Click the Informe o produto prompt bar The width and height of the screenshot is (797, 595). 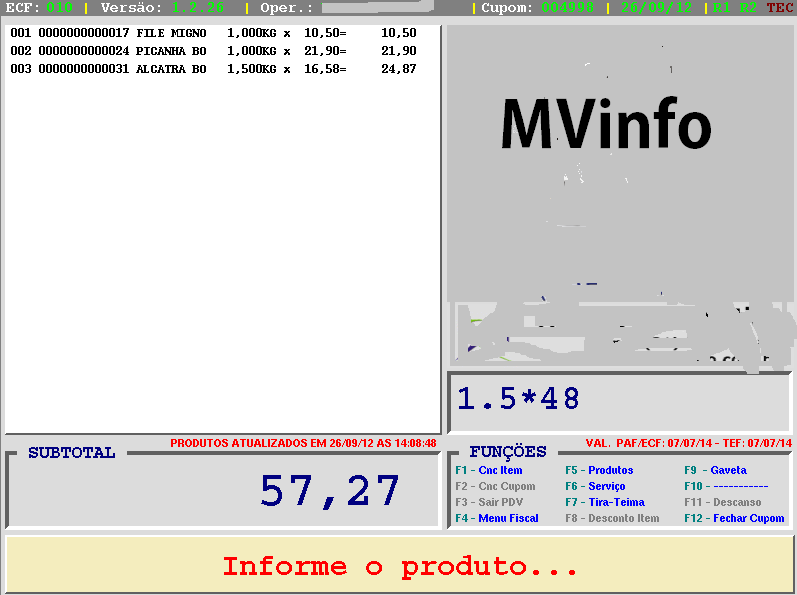tap(400, 564)
